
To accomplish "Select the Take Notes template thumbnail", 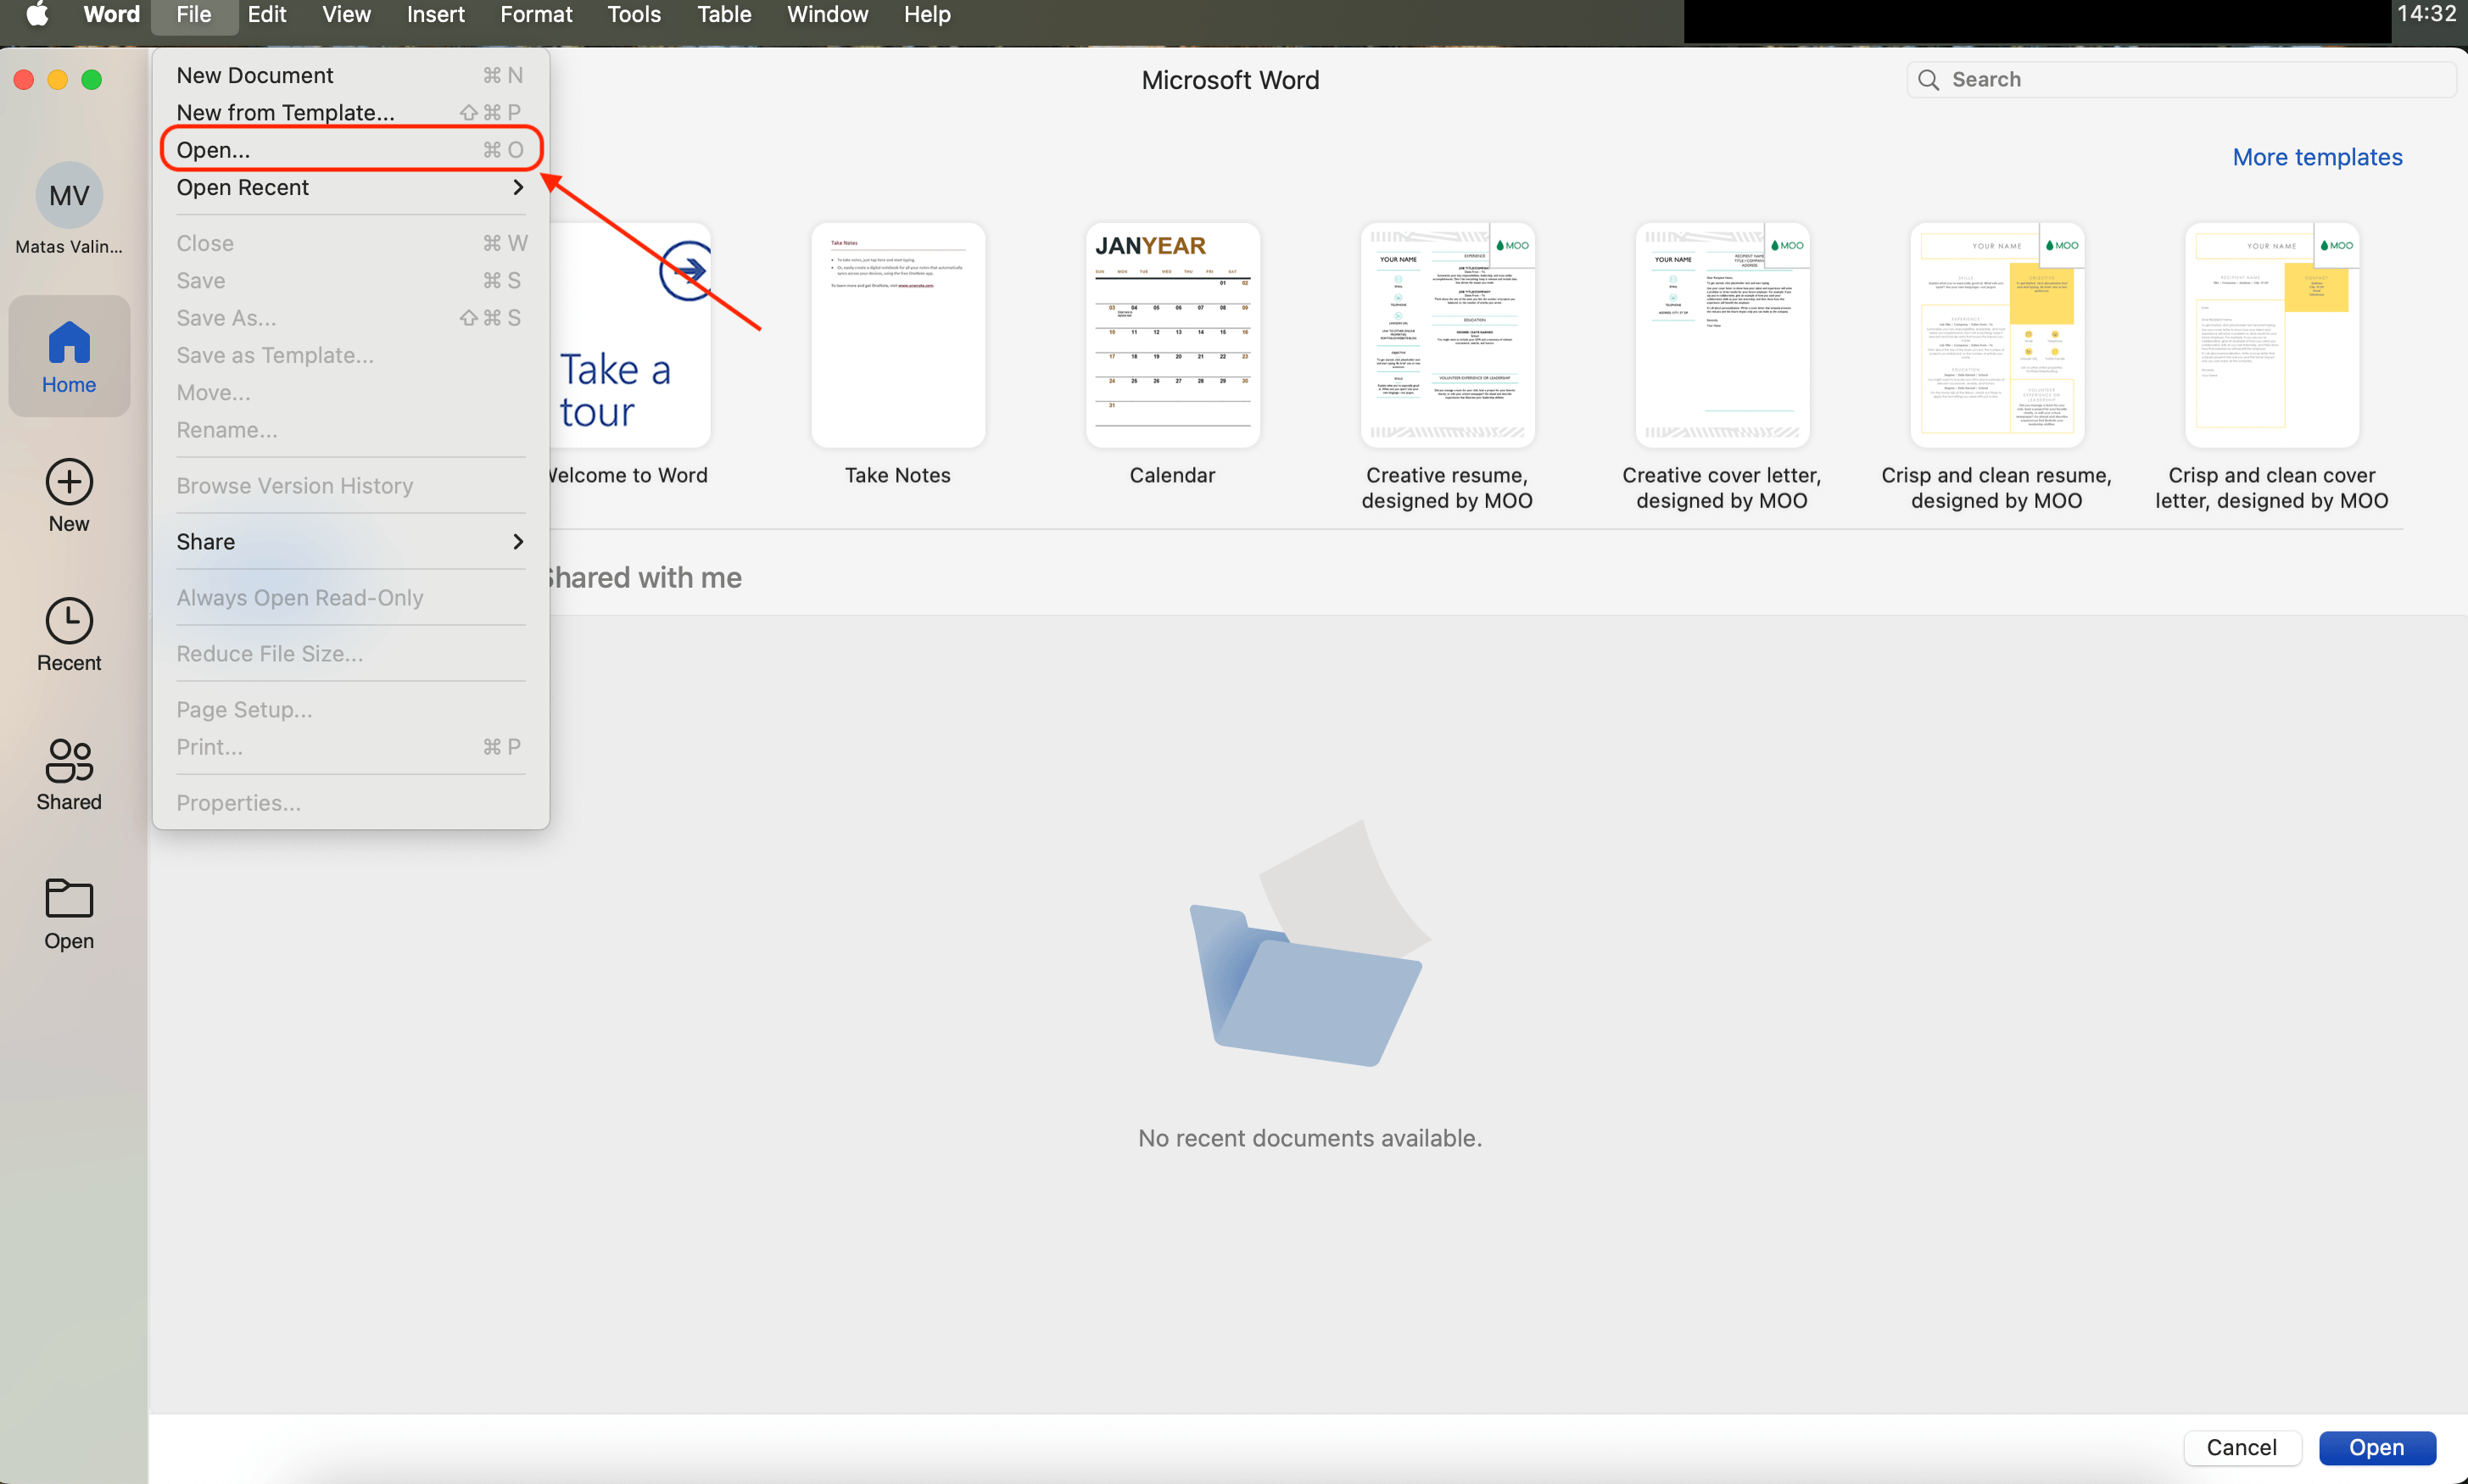I will [x=898, y=335].
